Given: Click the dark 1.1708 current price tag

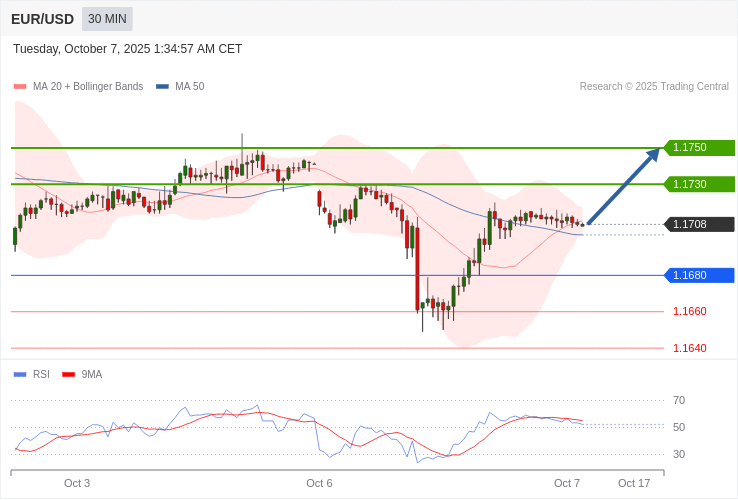Looking at the screenshot, I should click(698, 224).
